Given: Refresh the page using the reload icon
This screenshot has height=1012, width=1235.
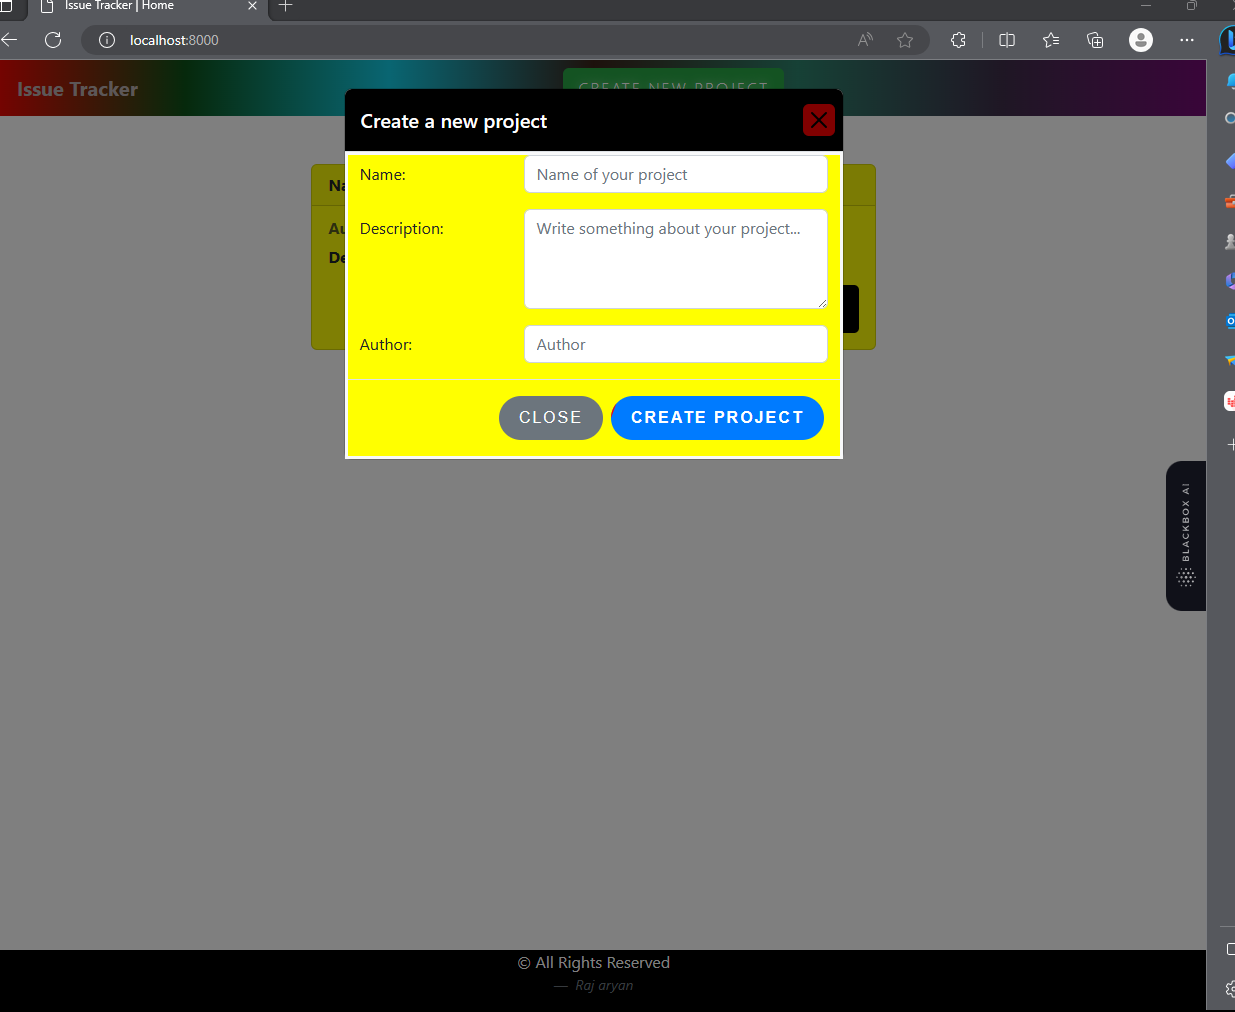Looking at the screenshot, I should [x=53, y=40].
